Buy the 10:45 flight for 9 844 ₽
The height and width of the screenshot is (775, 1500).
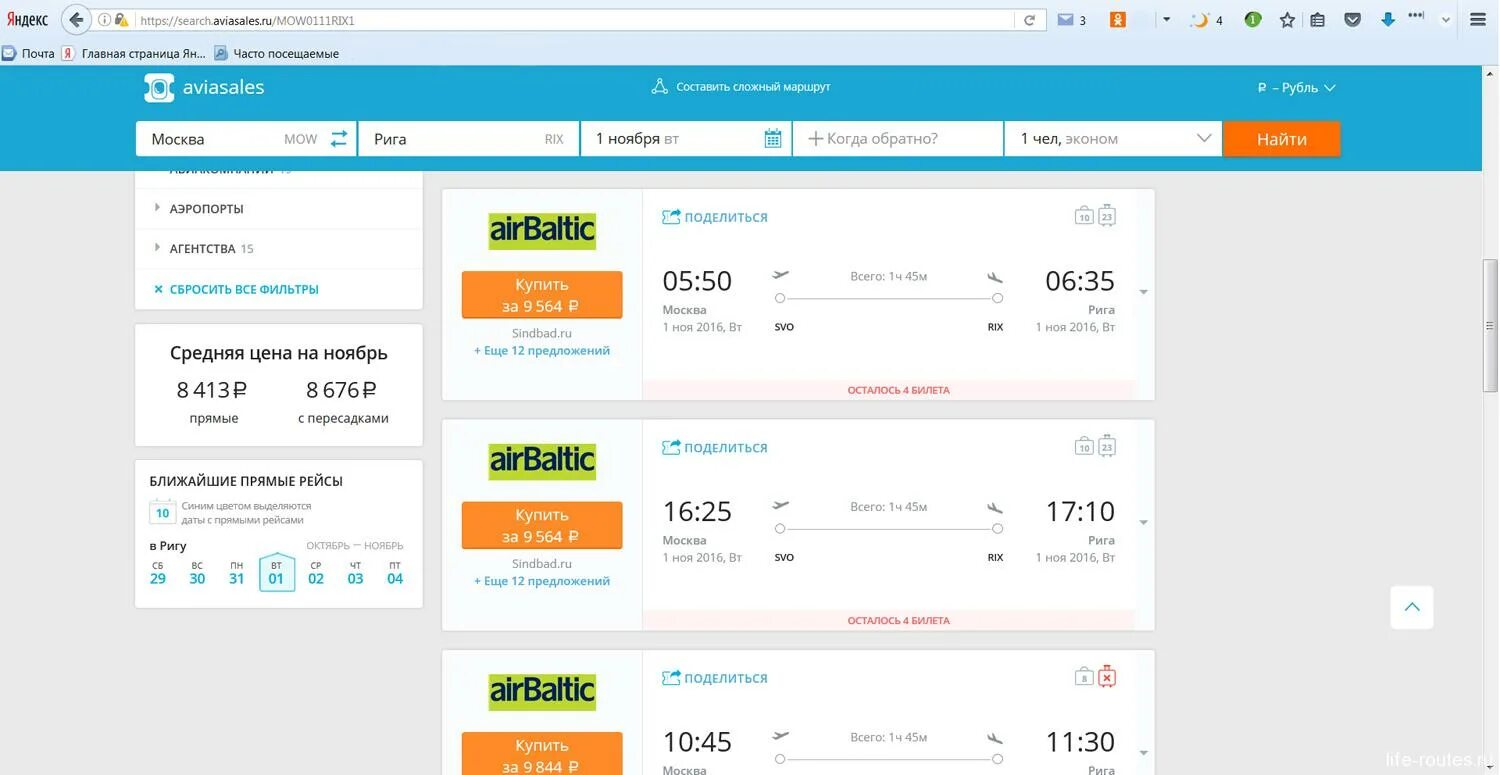pyautogui.click(x=542, y=753)
